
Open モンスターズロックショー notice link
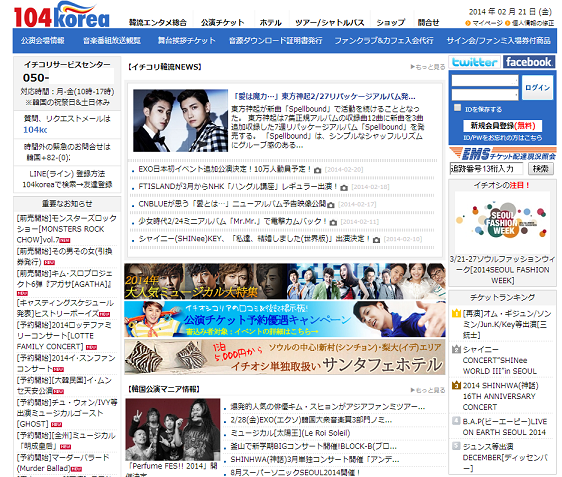[x=67, y=229]
